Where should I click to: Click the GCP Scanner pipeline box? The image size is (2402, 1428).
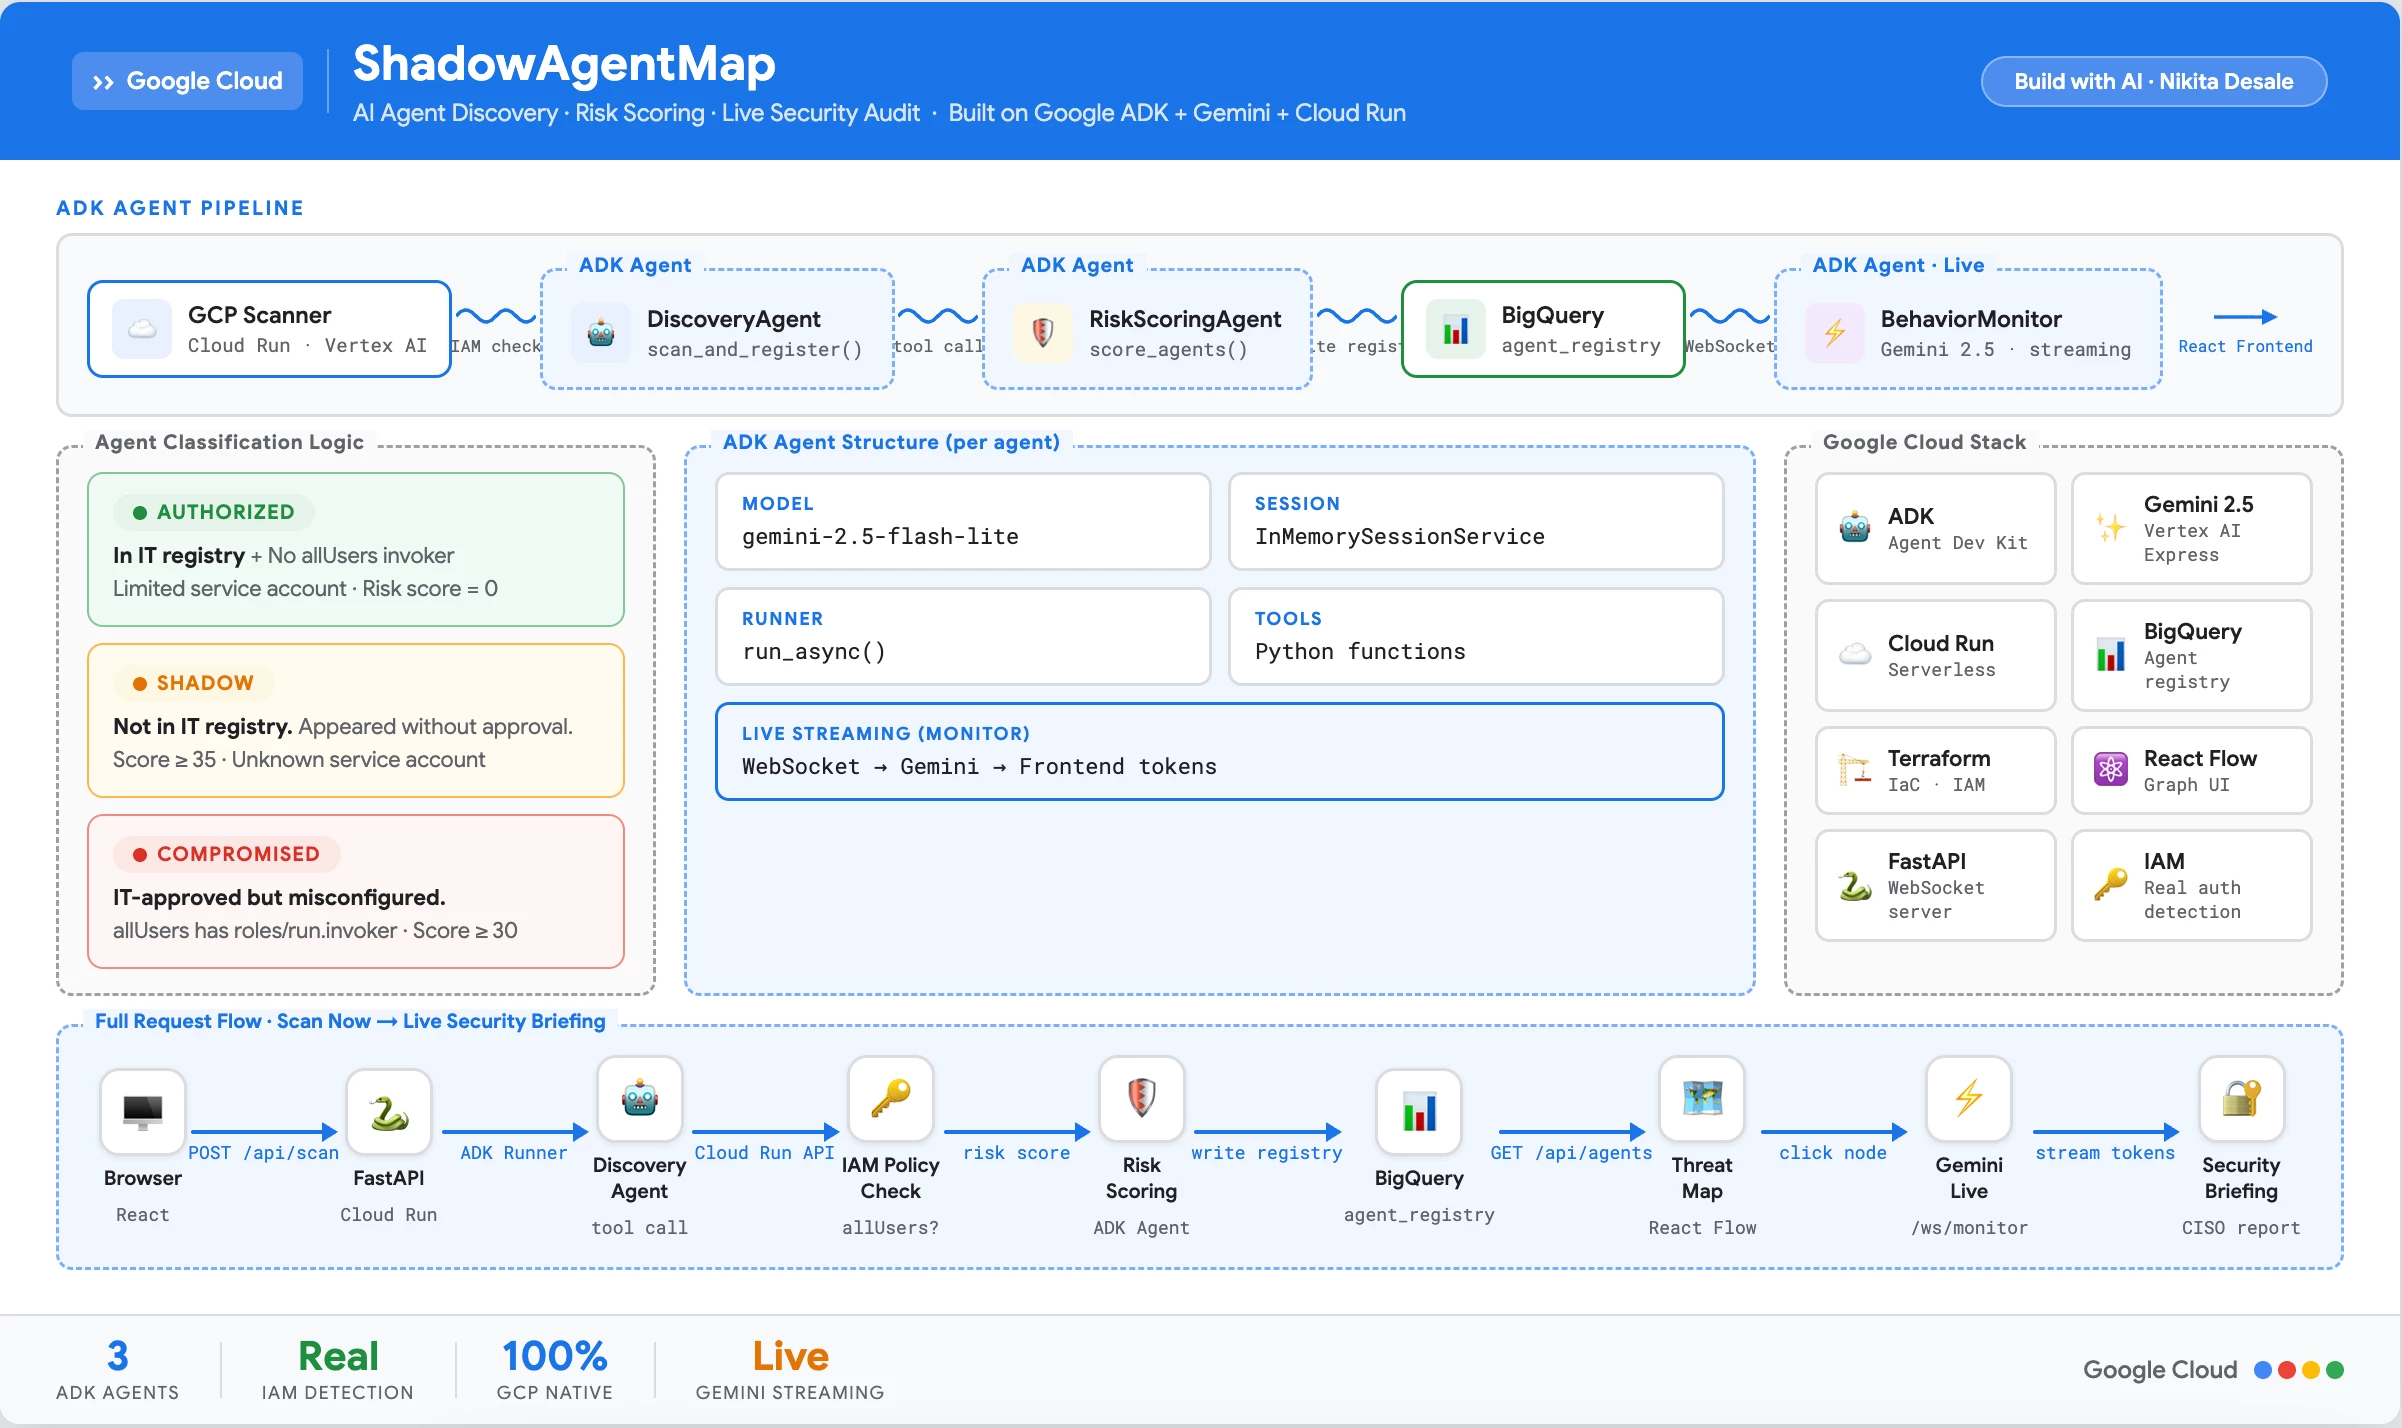[x=269, y=329]
